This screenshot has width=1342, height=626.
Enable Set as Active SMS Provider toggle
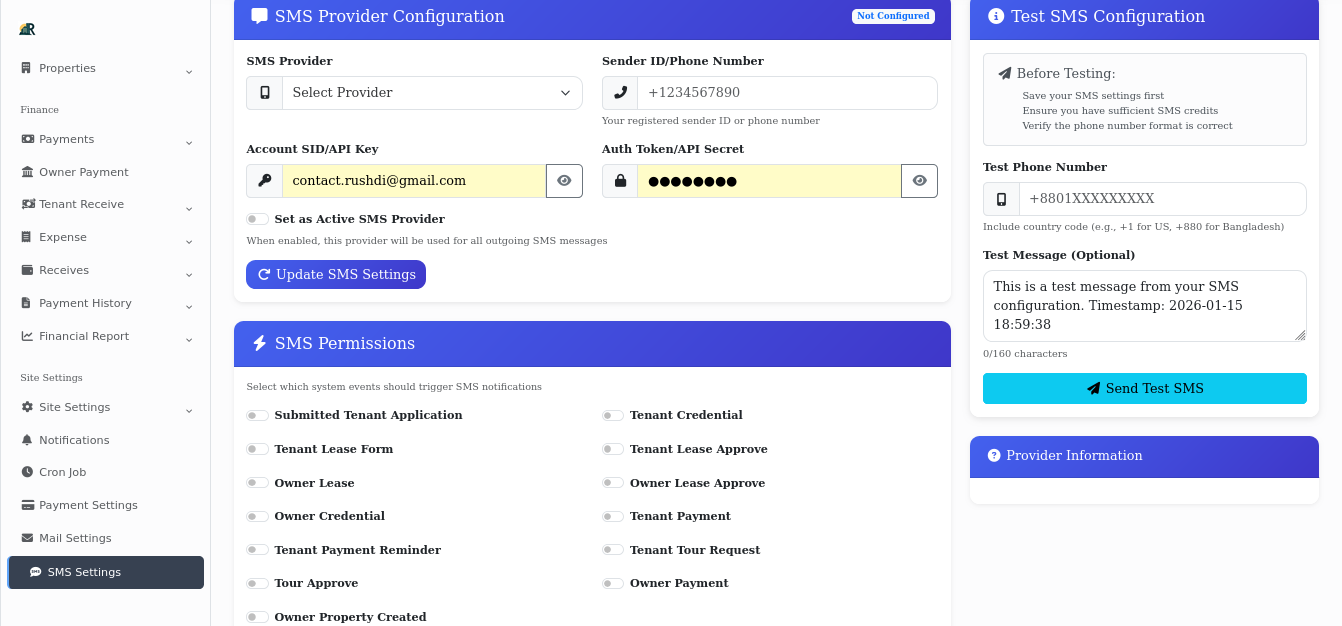tap(257, 219)
